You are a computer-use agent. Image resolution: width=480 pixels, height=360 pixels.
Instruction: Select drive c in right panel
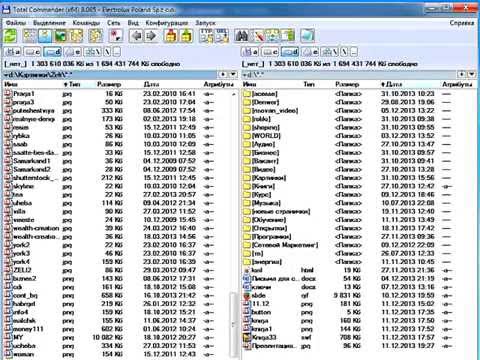270,52
